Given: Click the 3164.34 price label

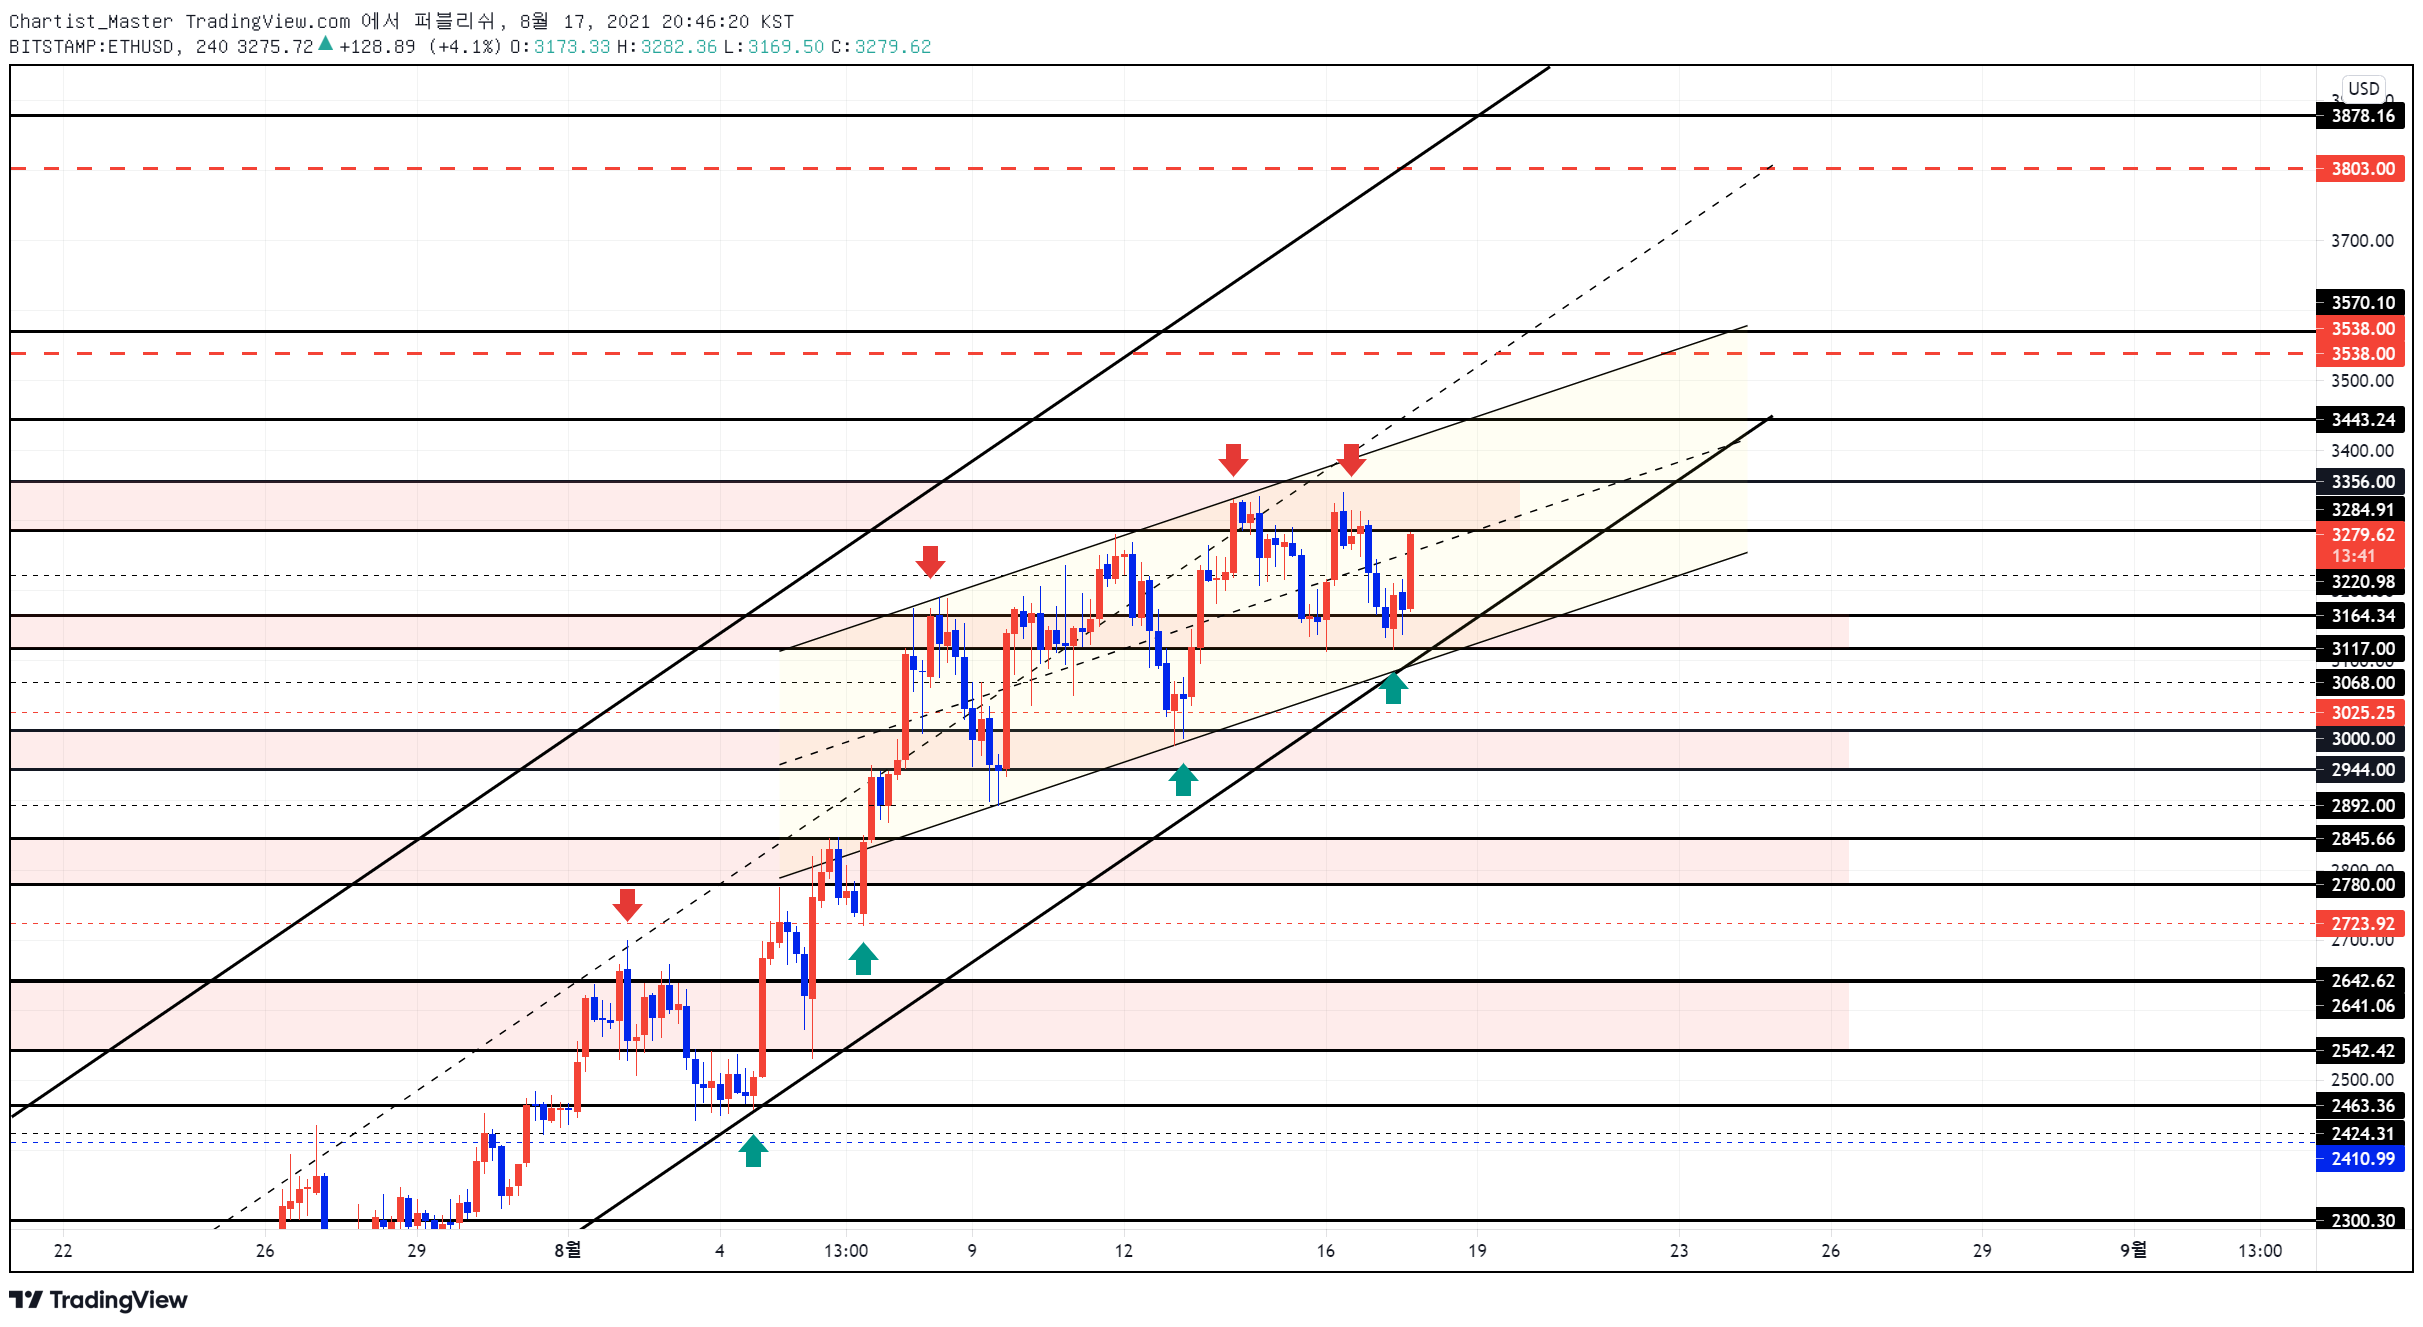Looking at the screenshot, I should click(2361, 616).
